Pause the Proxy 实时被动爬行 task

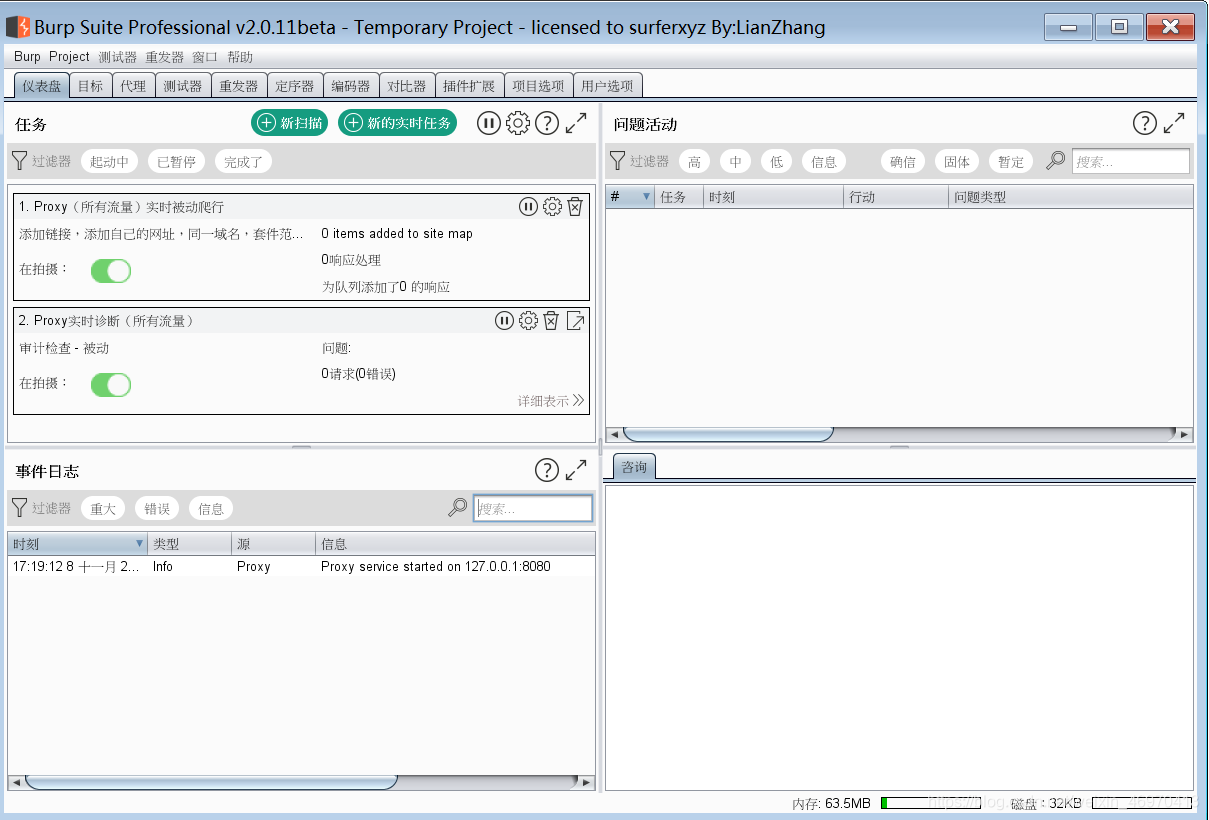528,207
